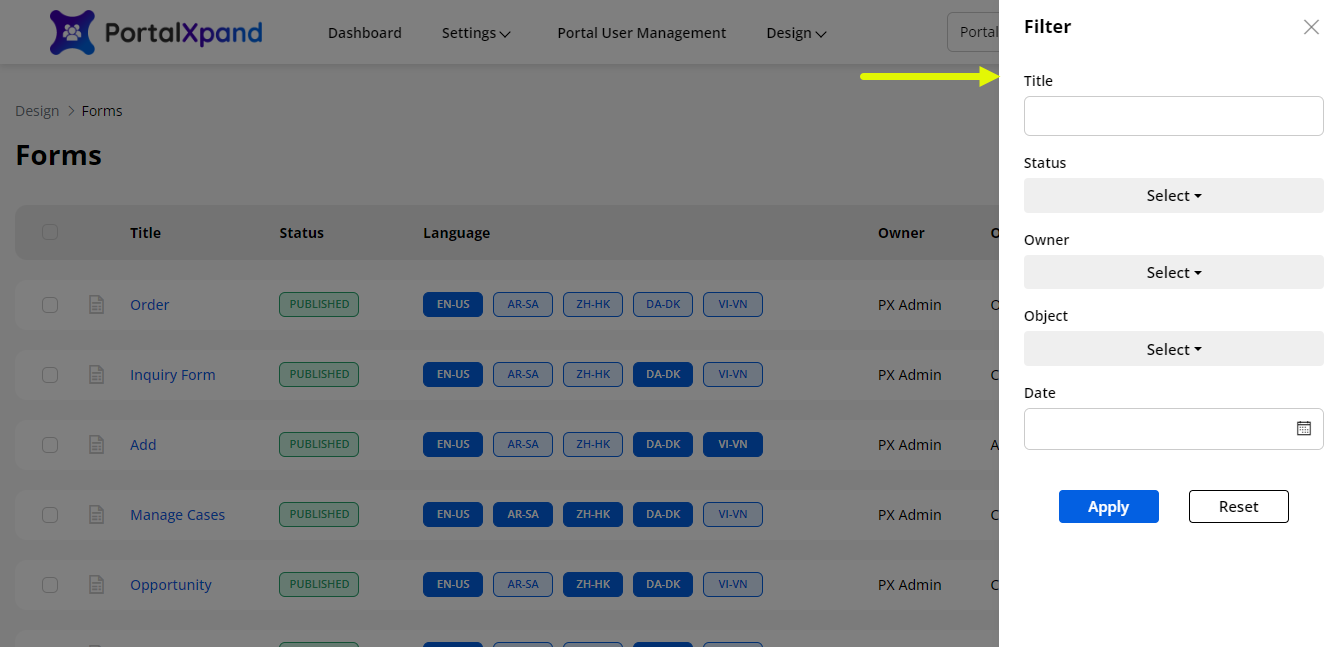Focus the Title filter text field
The width and height of the screenshot is (1343, 647).
coord(1173,116)
